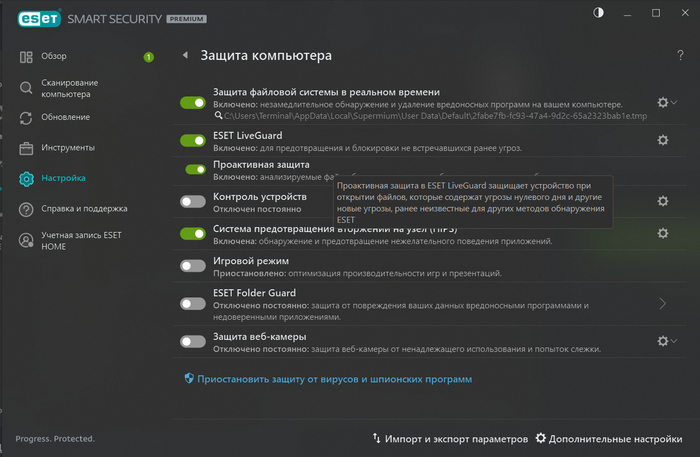700x457 pixels.
Task: Expand real-time protection gear dropdown
Action: coord(667,102)
